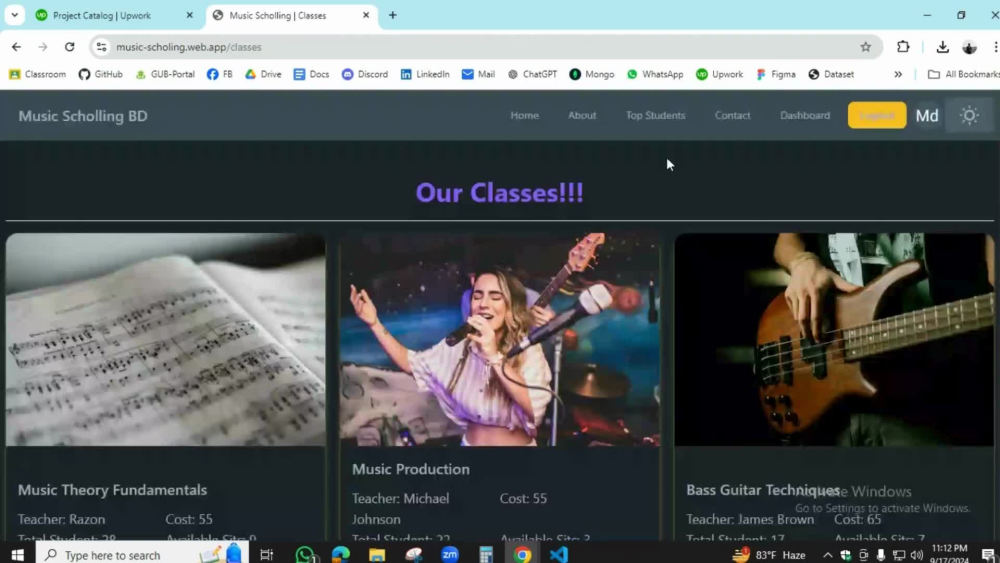
Task: Open Calculator from taskbar
Action: (486, 555)
